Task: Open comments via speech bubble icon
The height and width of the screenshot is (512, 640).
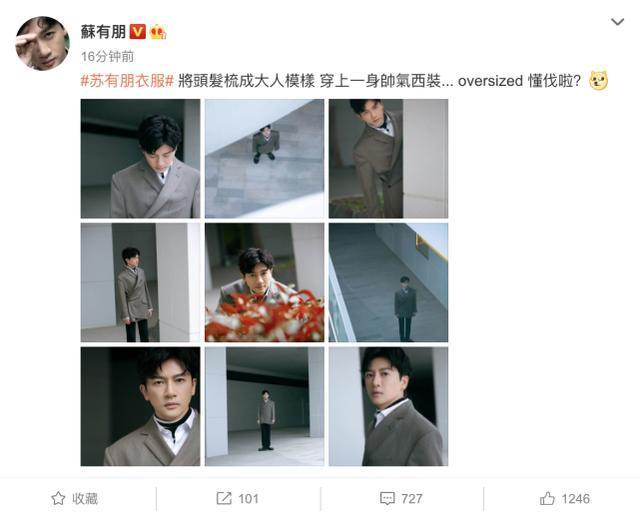Action: (x=387, y=498)
